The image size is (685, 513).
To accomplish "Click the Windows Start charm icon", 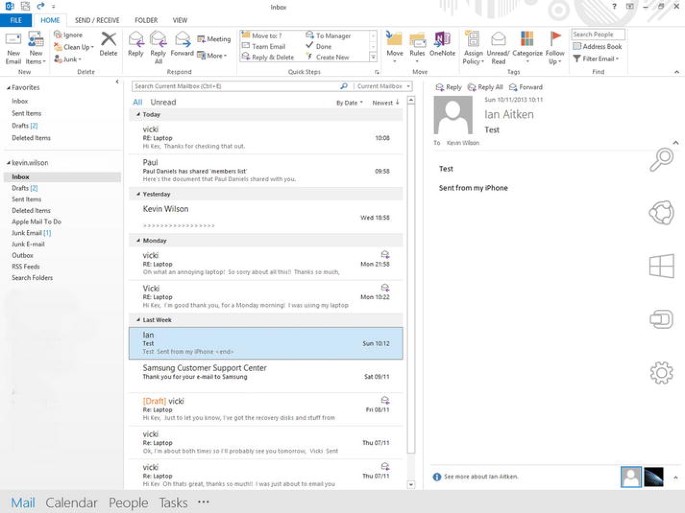I will pyautogui.click(x=661, y=266).
